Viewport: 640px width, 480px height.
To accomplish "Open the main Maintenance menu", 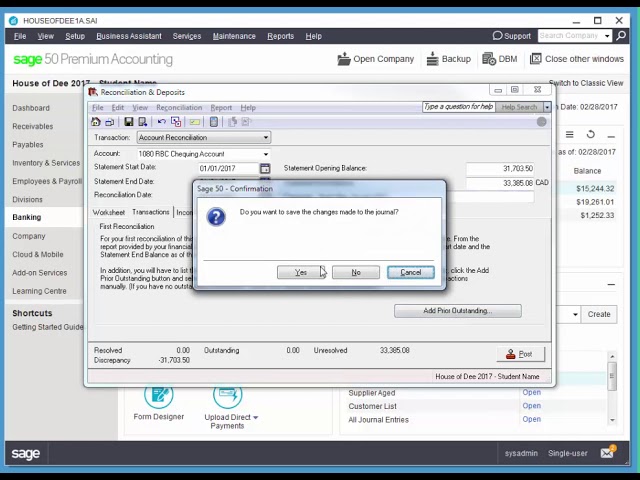I will (234, 36).
